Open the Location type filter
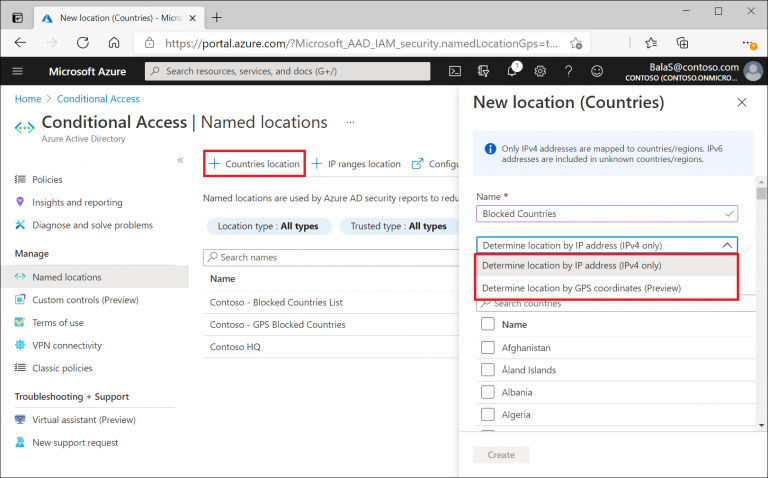This screenshot has width=768, height=478. click(268, 226)
